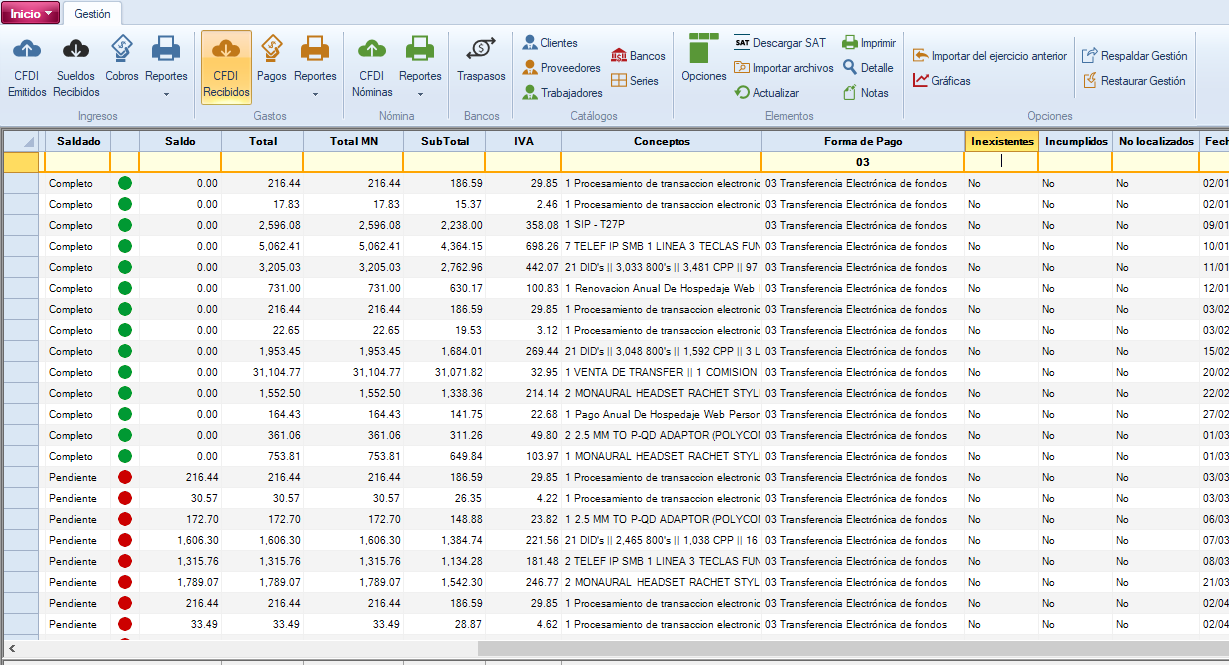Click Descargar SAT button
1229x665 pixels.
tap(780, 43)
